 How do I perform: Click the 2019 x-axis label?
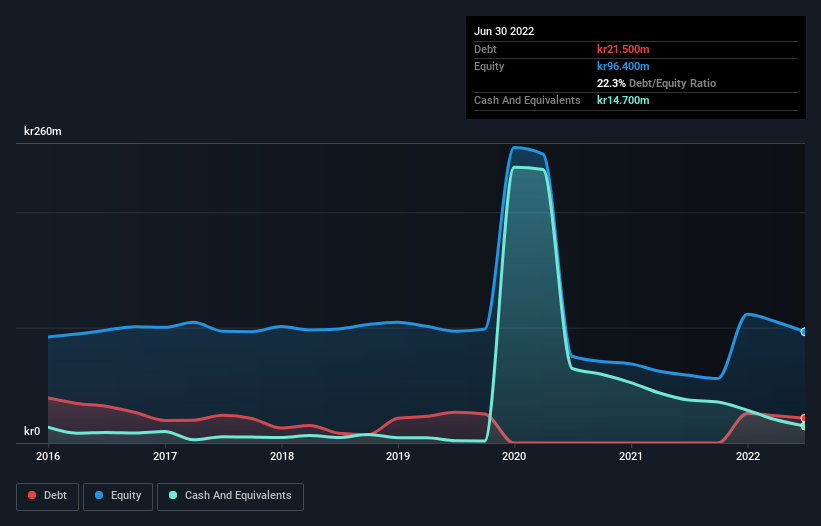[x=398, y=456]
